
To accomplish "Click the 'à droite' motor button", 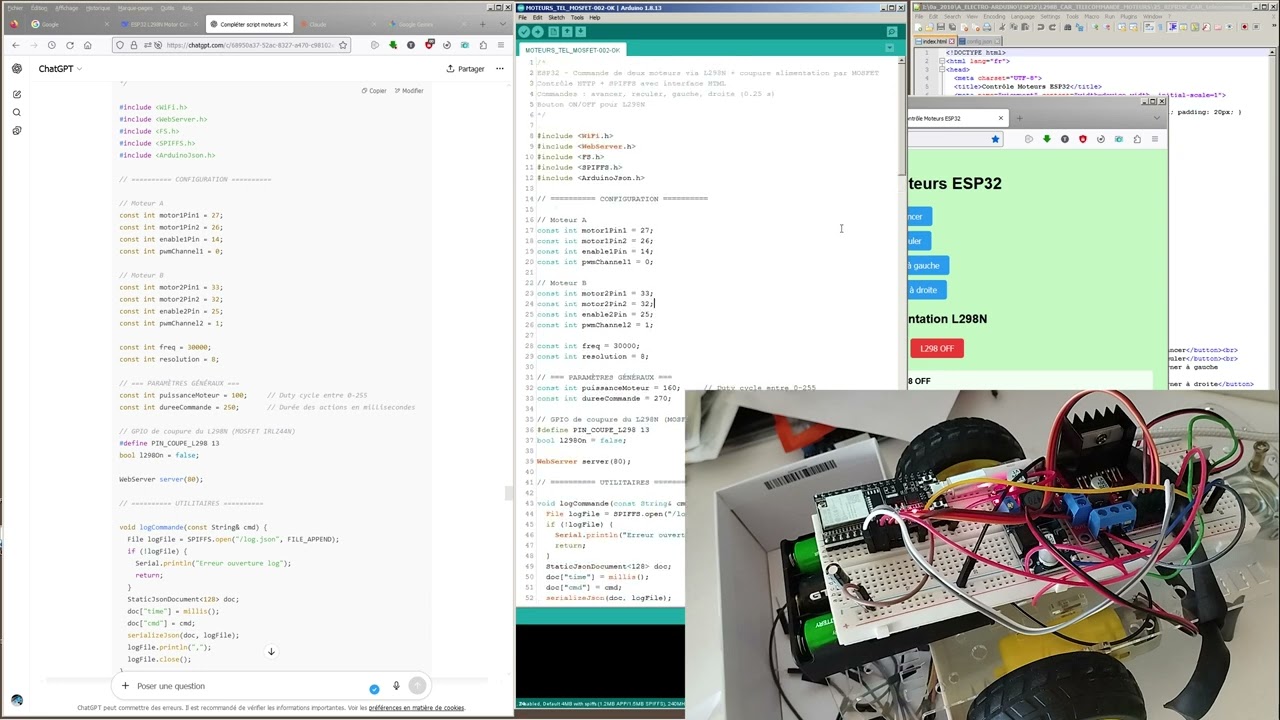I will click(925, 290).
